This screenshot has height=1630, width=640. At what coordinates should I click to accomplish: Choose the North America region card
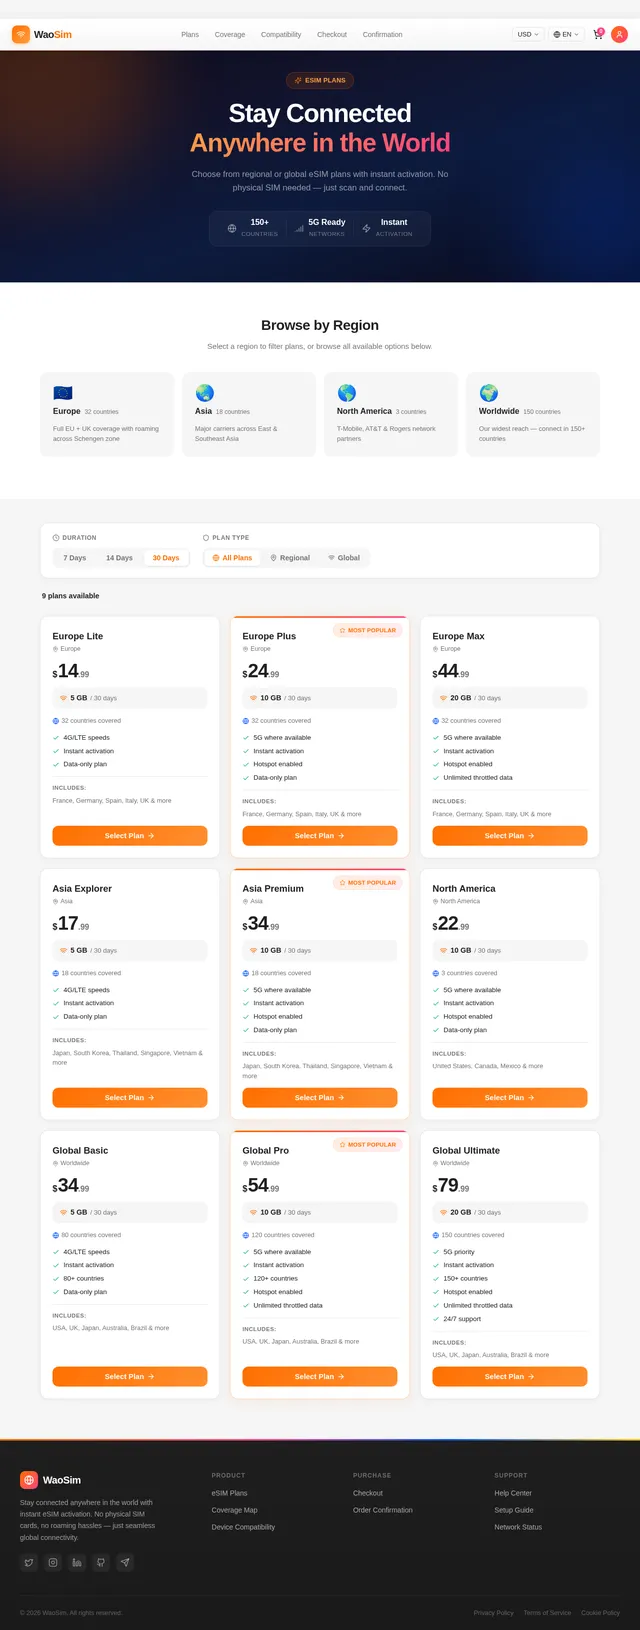391,414
